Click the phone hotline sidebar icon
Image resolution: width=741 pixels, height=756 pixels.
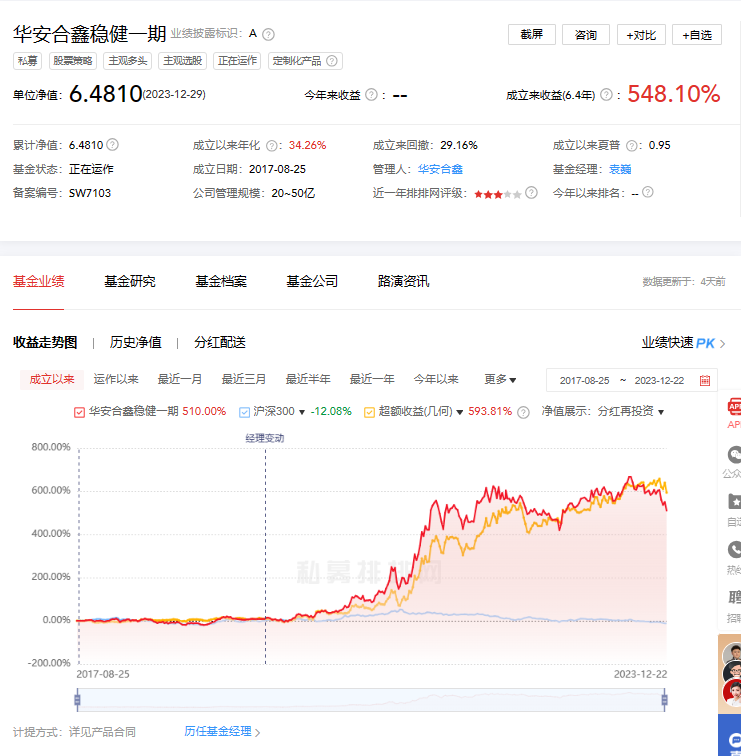pos(734,550)
